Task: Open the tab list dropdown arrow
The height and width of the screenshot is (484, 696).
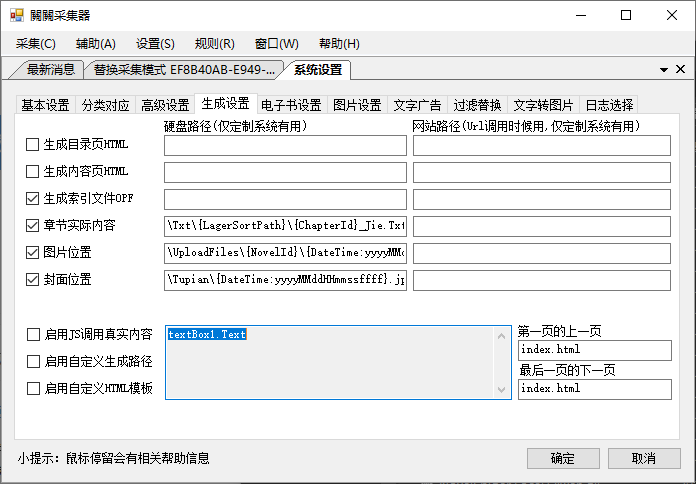Action: 664,70
